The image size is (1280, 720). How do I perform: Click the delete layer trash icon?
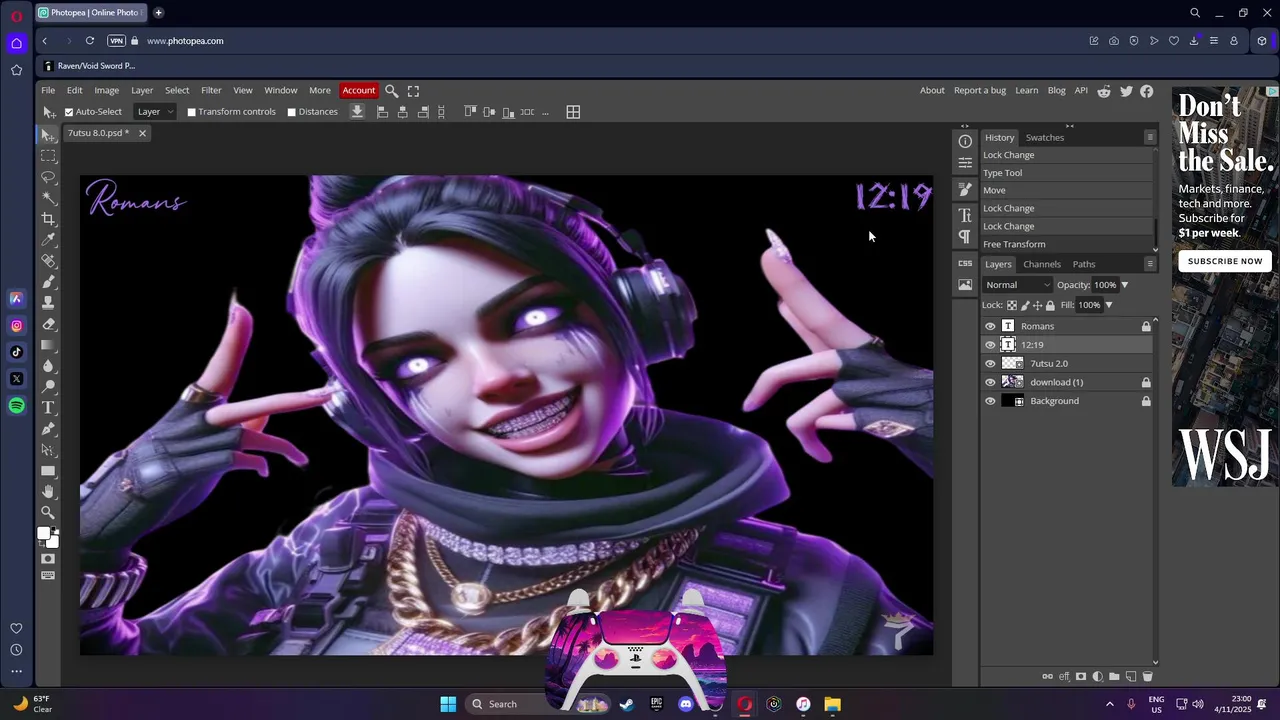click(x=1147, y=677)
